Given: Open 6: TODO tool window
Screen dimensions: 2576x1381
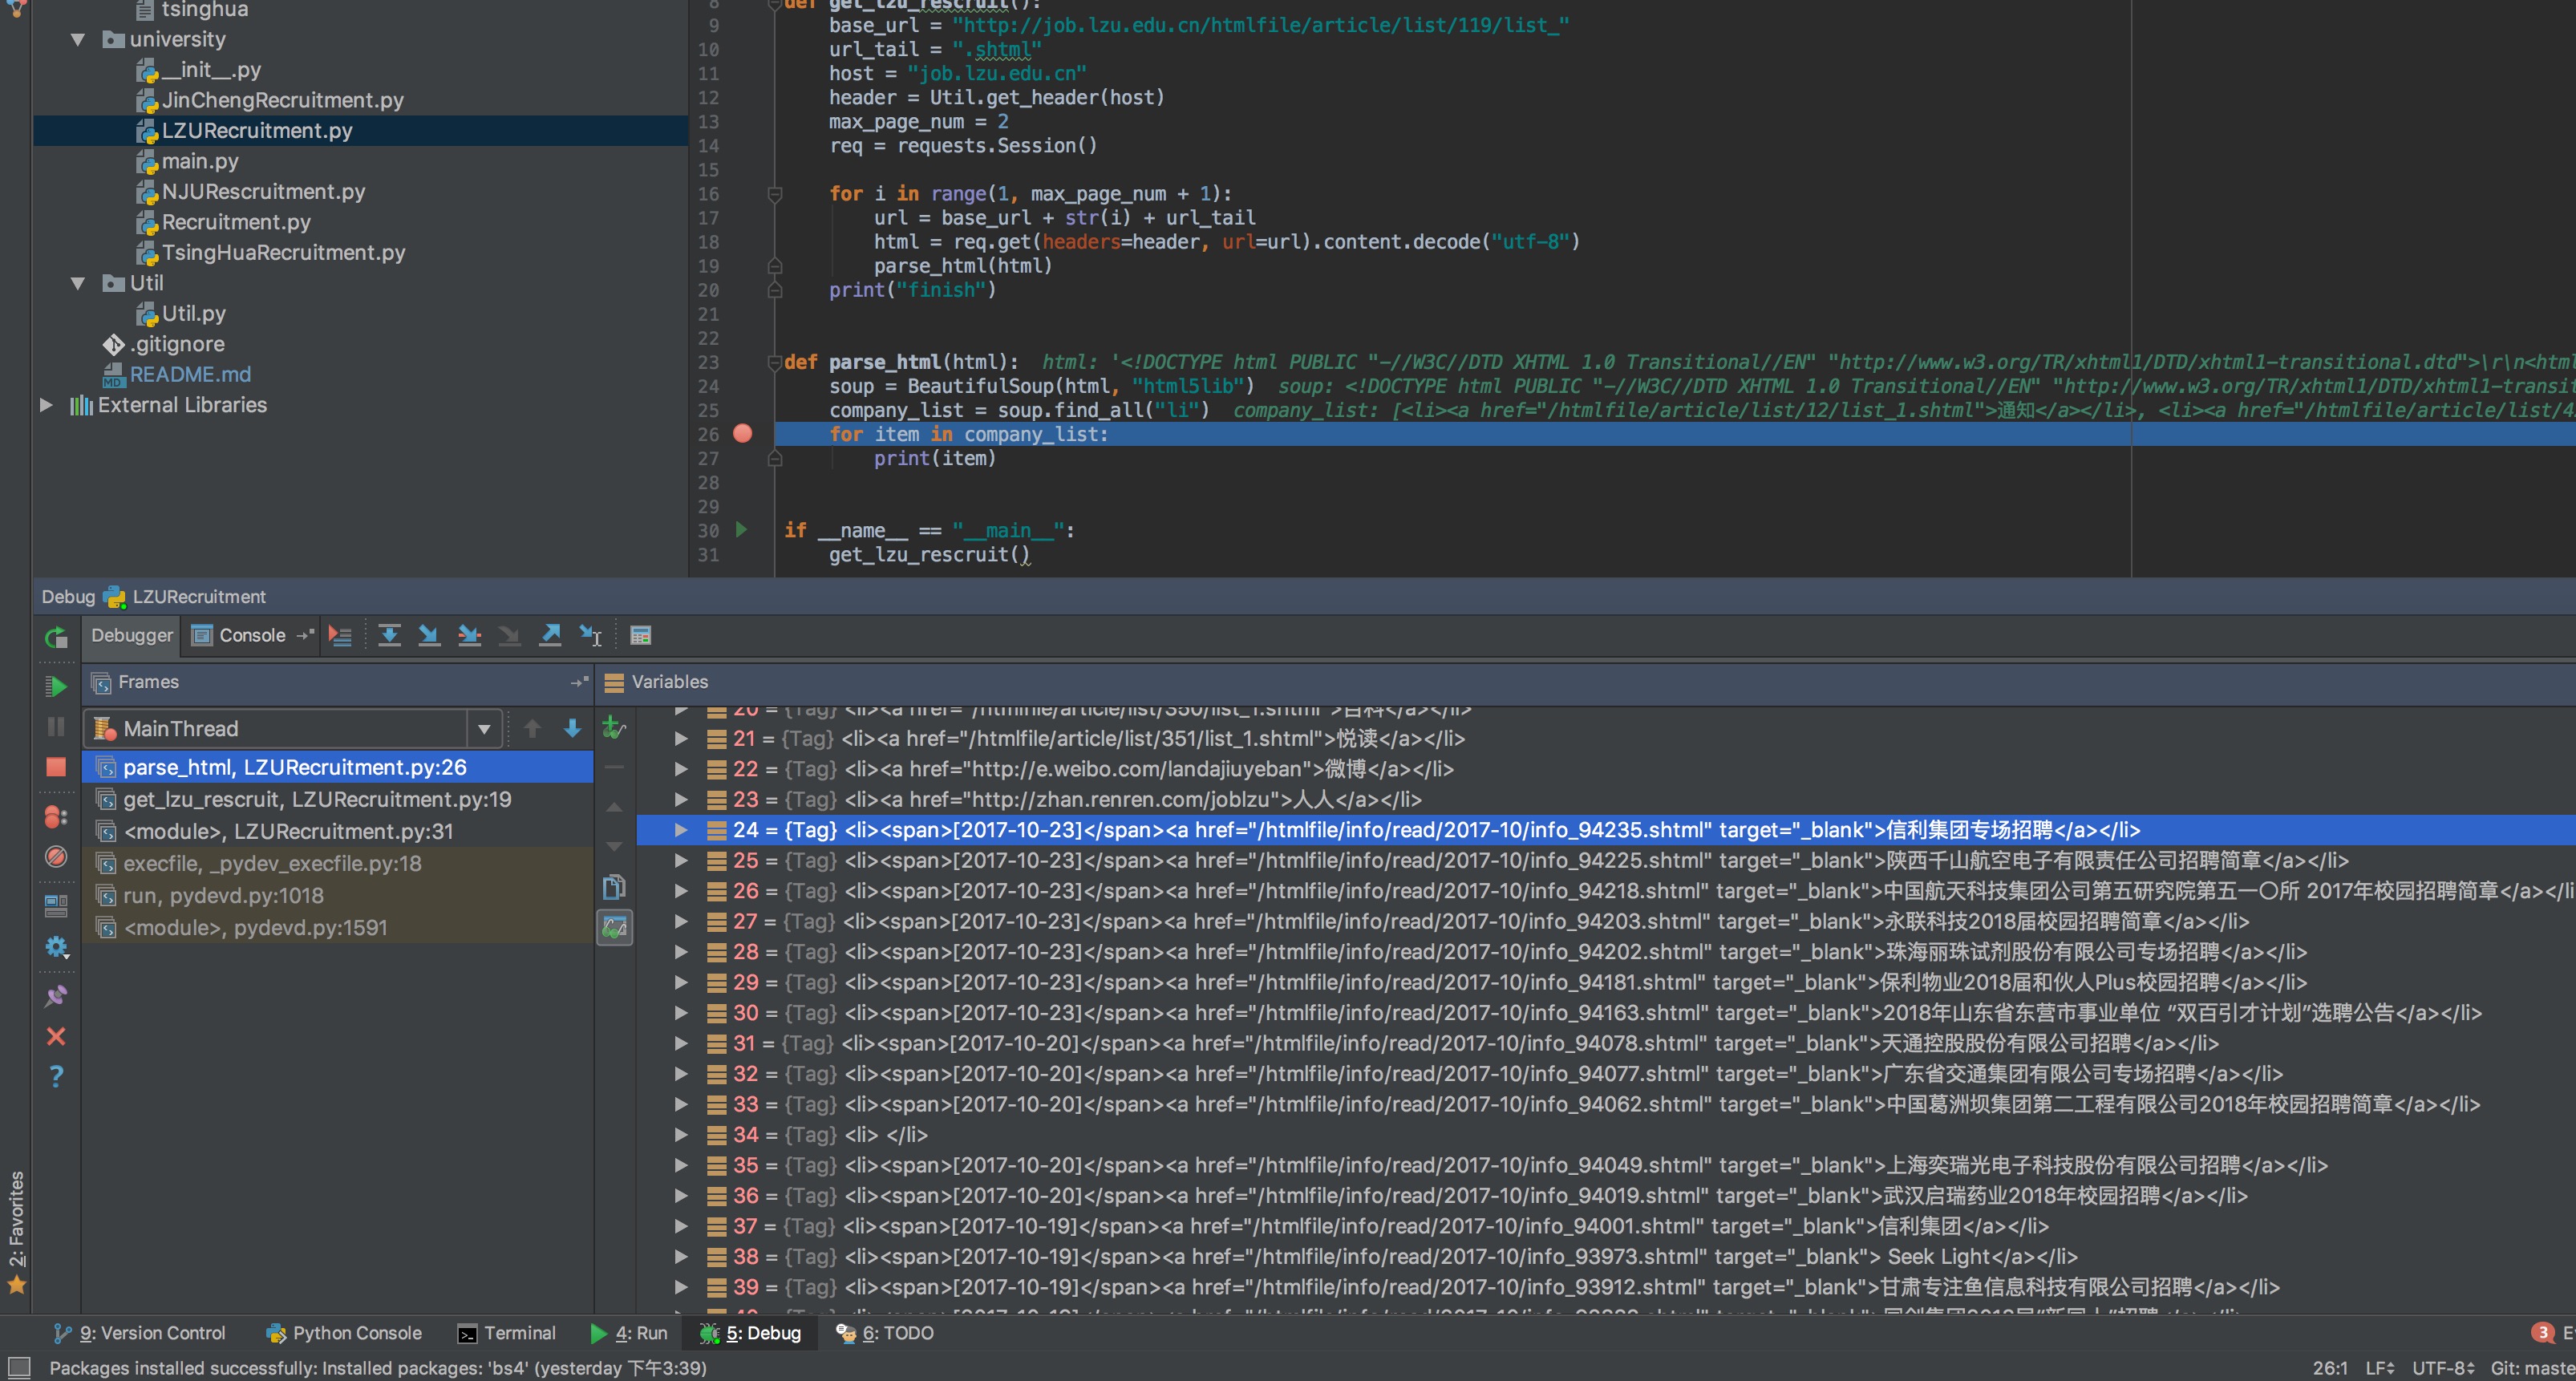Looking at the screenshot, I should point(885,1333).
